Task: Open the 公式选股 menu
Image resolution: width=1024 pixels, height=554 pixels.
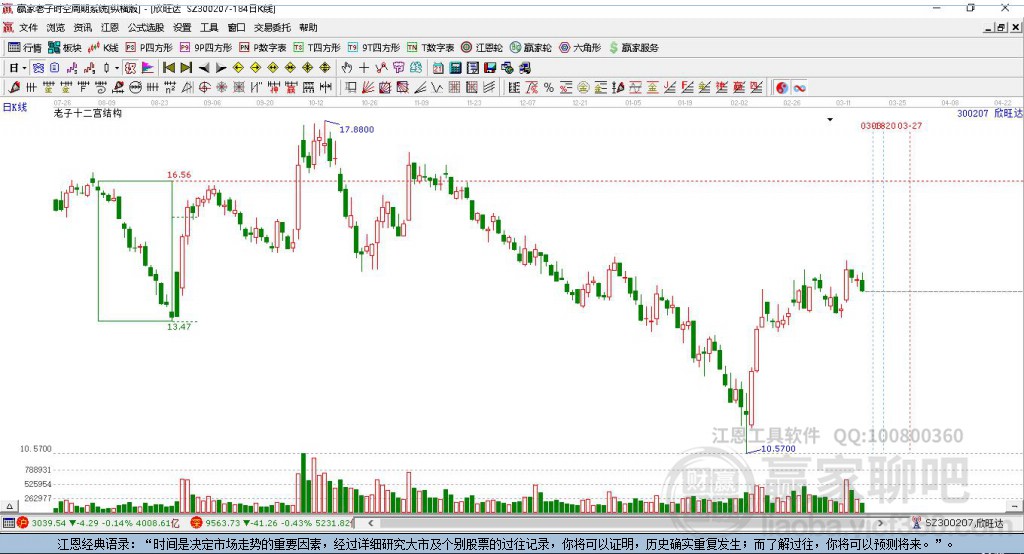Action: point(146,27)
